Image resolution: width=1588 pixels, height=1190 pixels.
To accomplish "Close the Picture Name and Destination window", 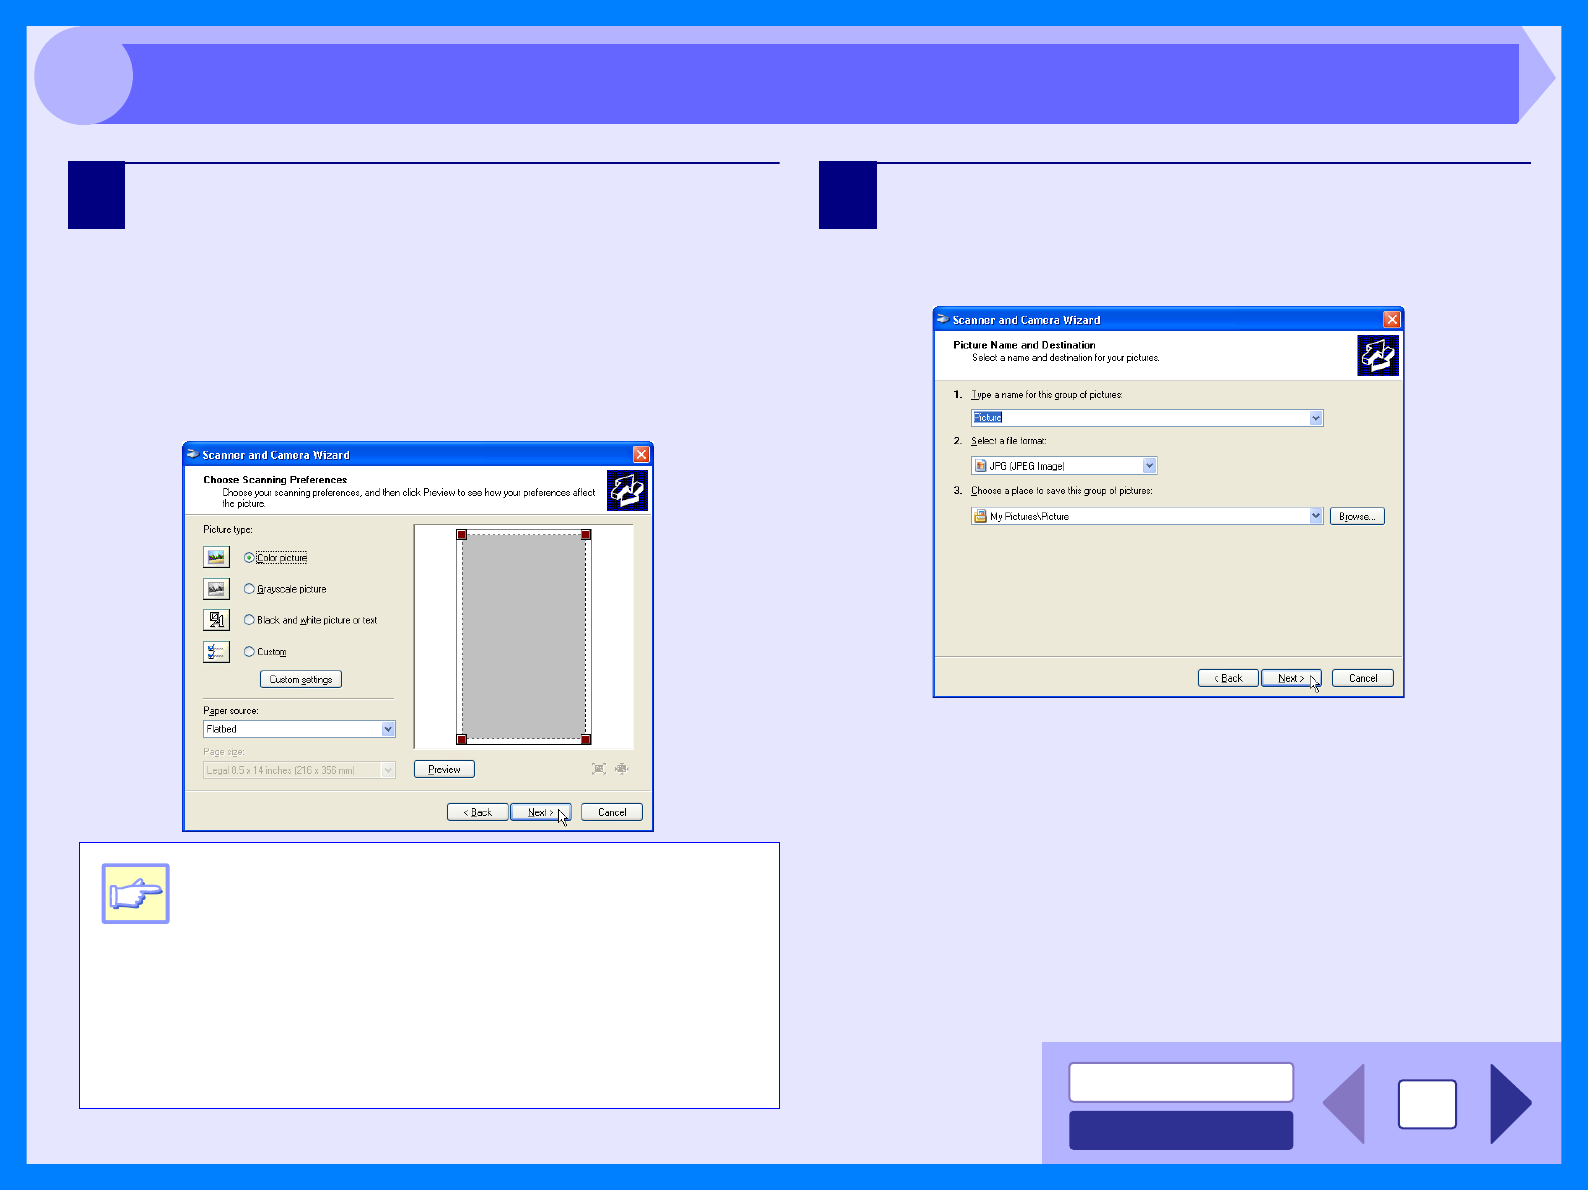I will coord(1391,319).
